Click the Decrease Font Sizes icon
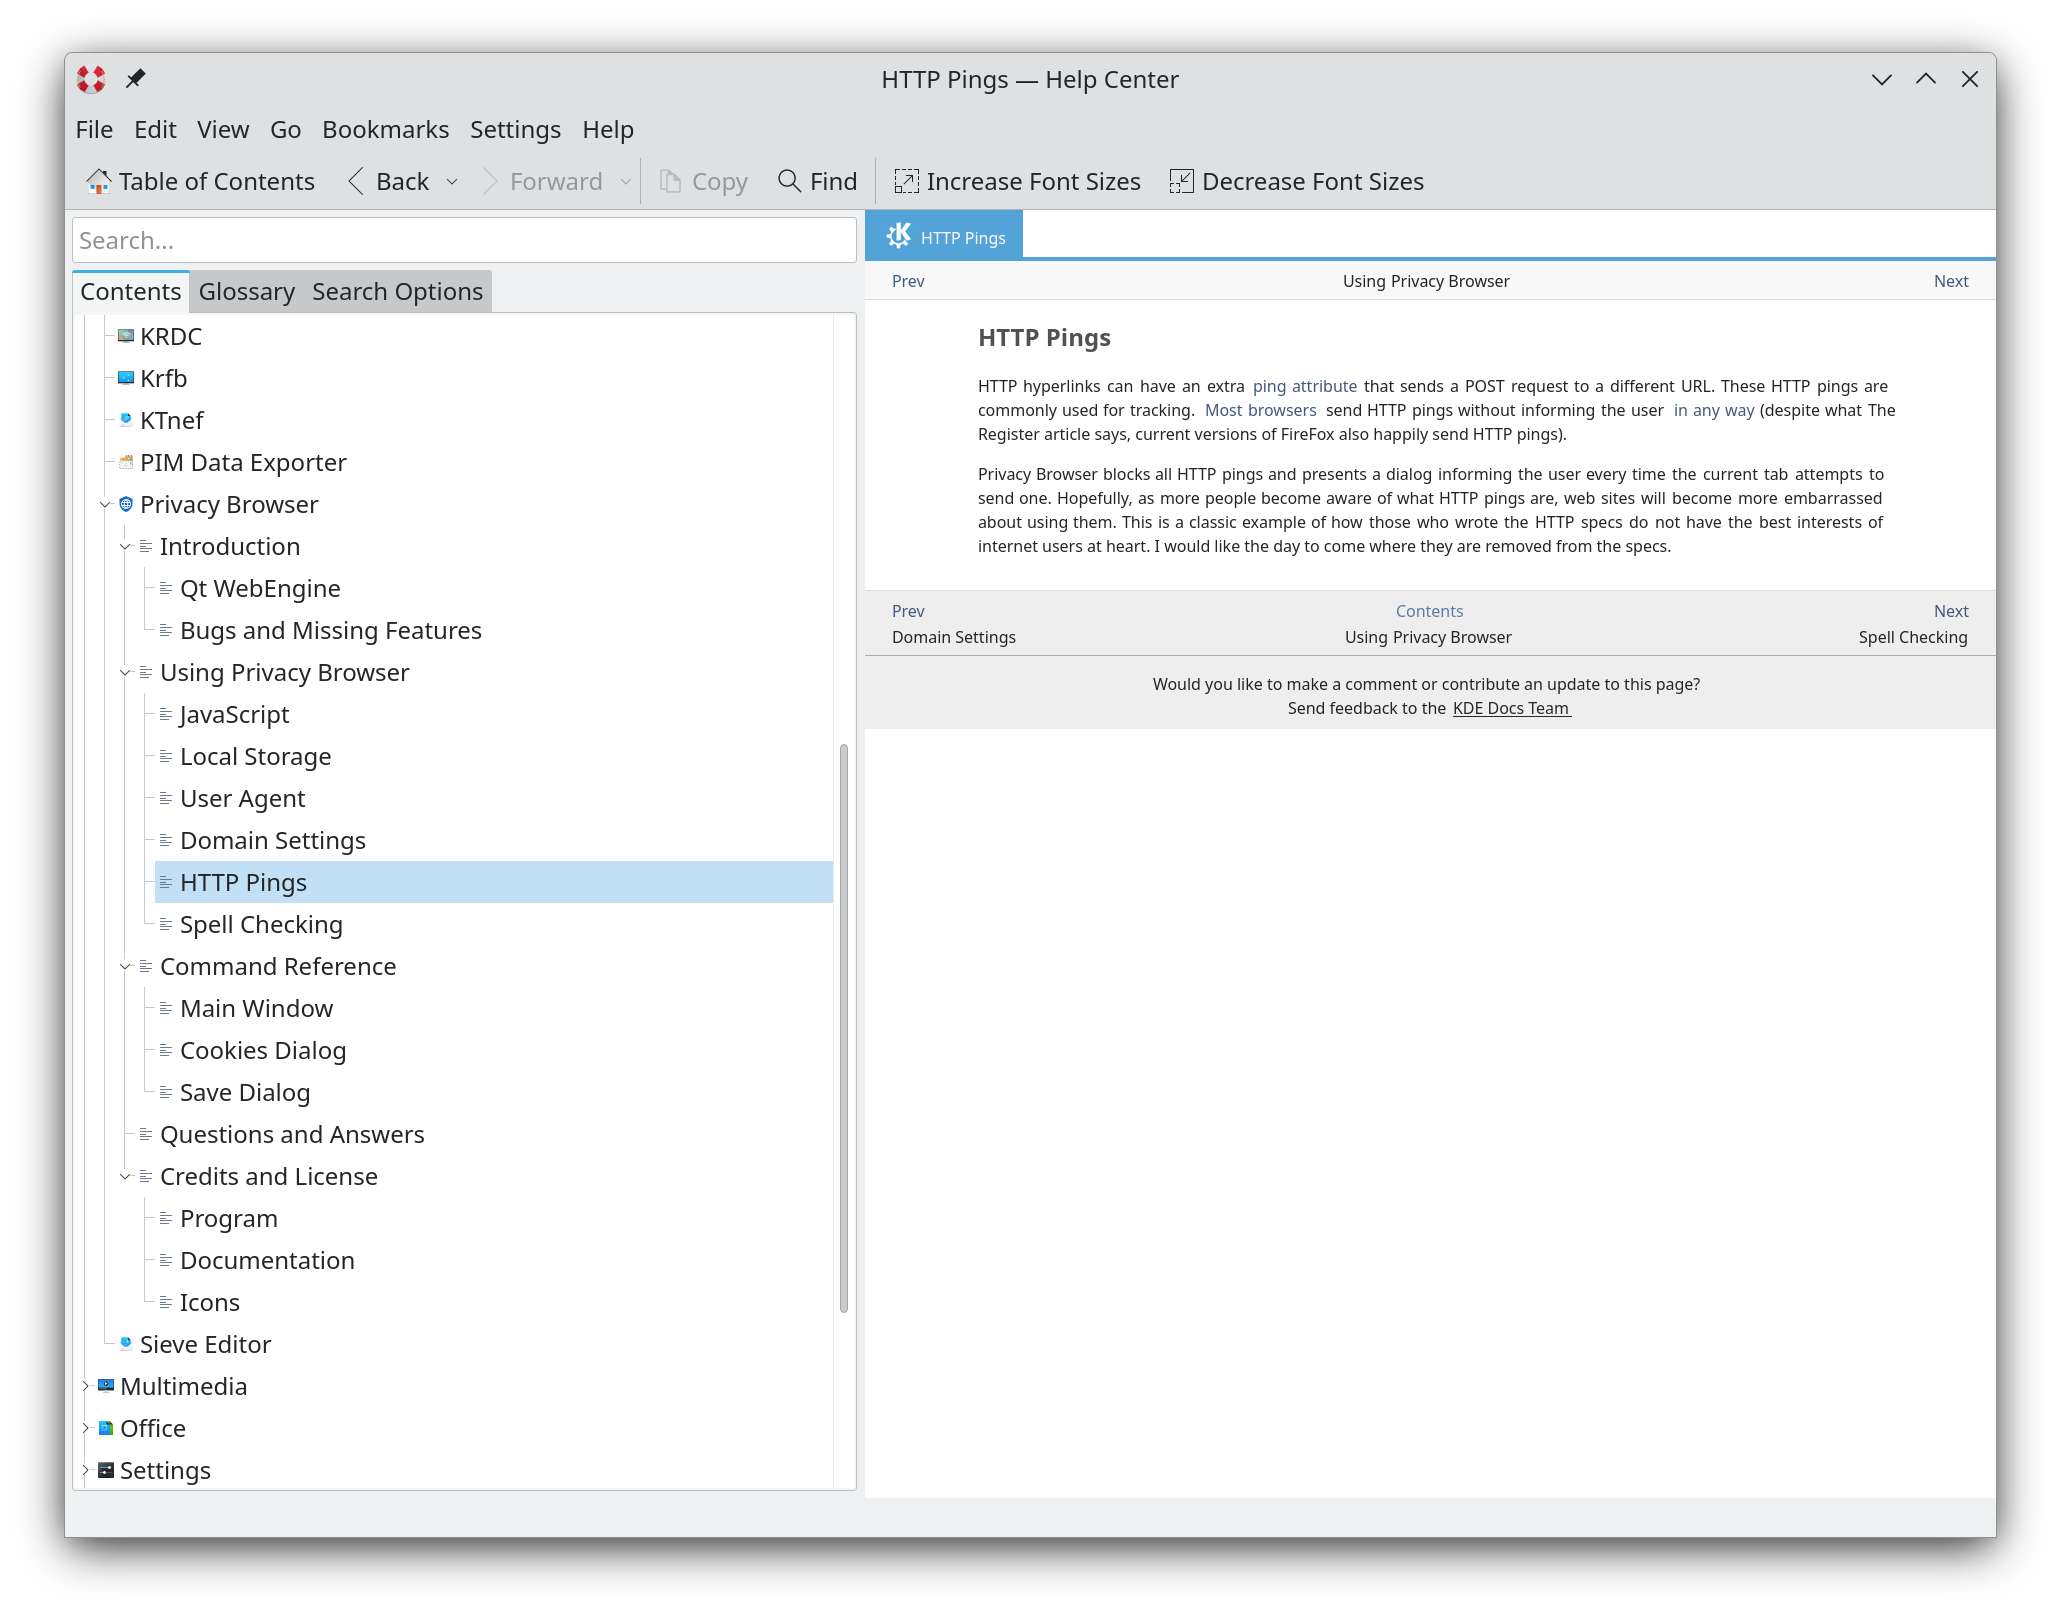Screen dimensions: 2061x1614 1181,181
